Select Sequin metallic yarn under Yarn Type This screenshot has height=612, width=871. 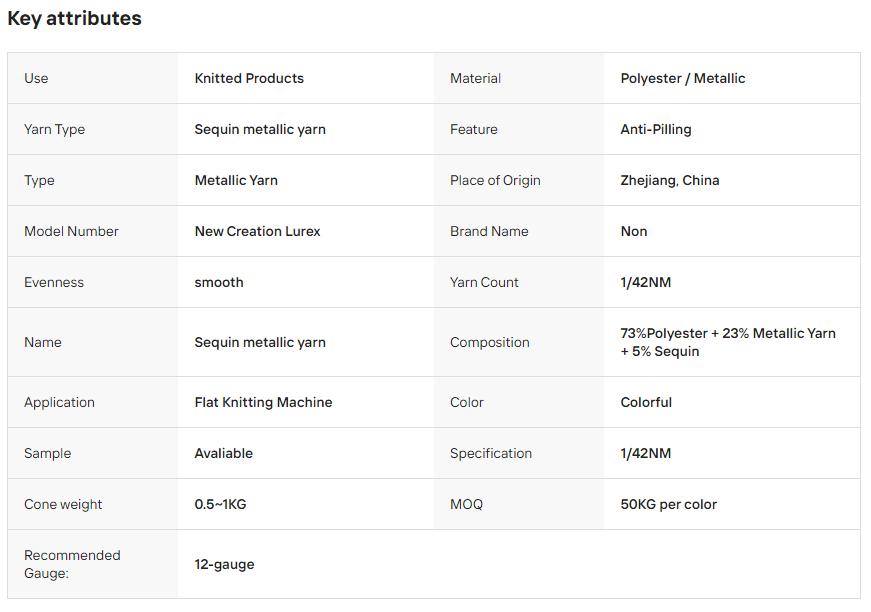tap(260, 129)
